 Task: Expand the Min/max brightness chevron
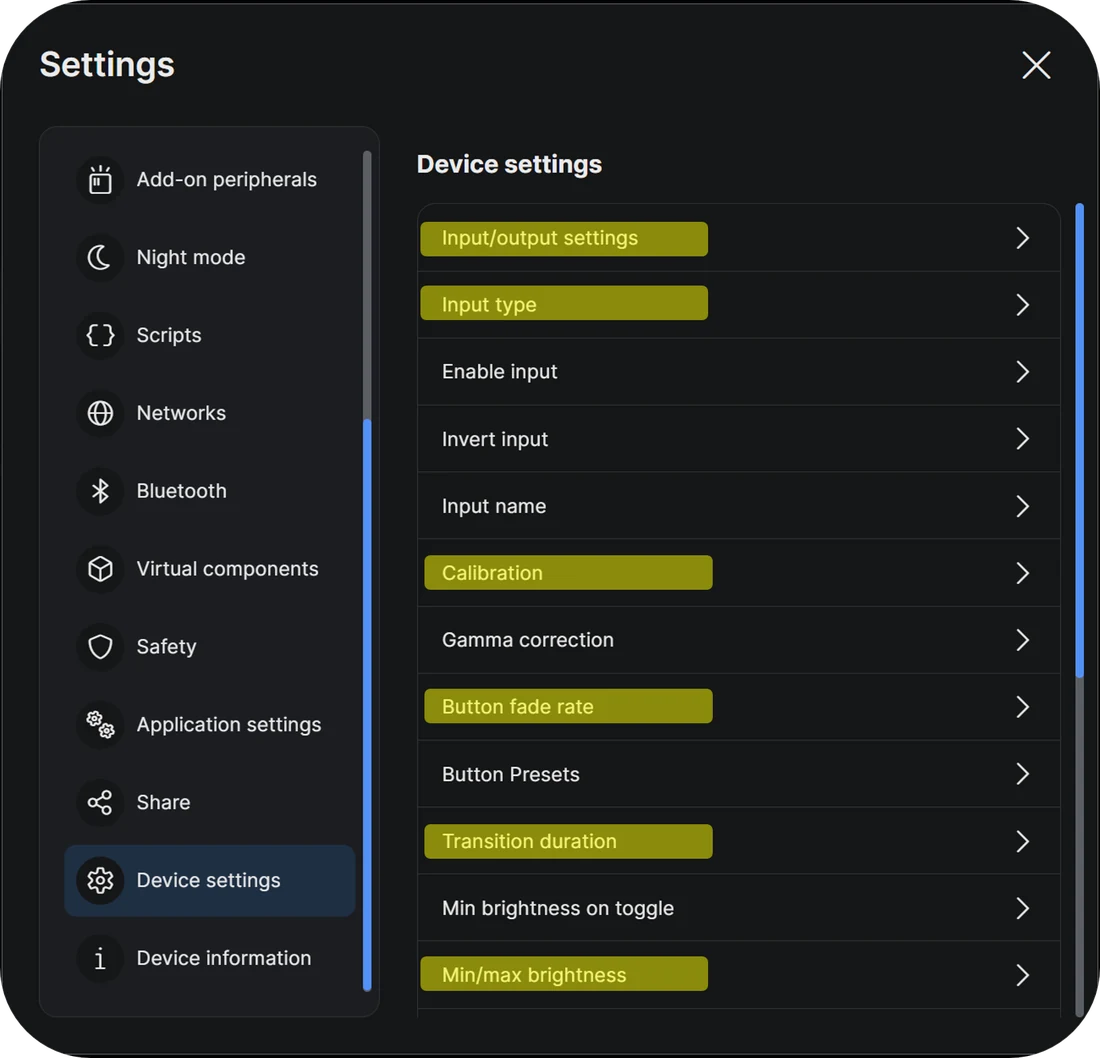[x=1023, y=975]
